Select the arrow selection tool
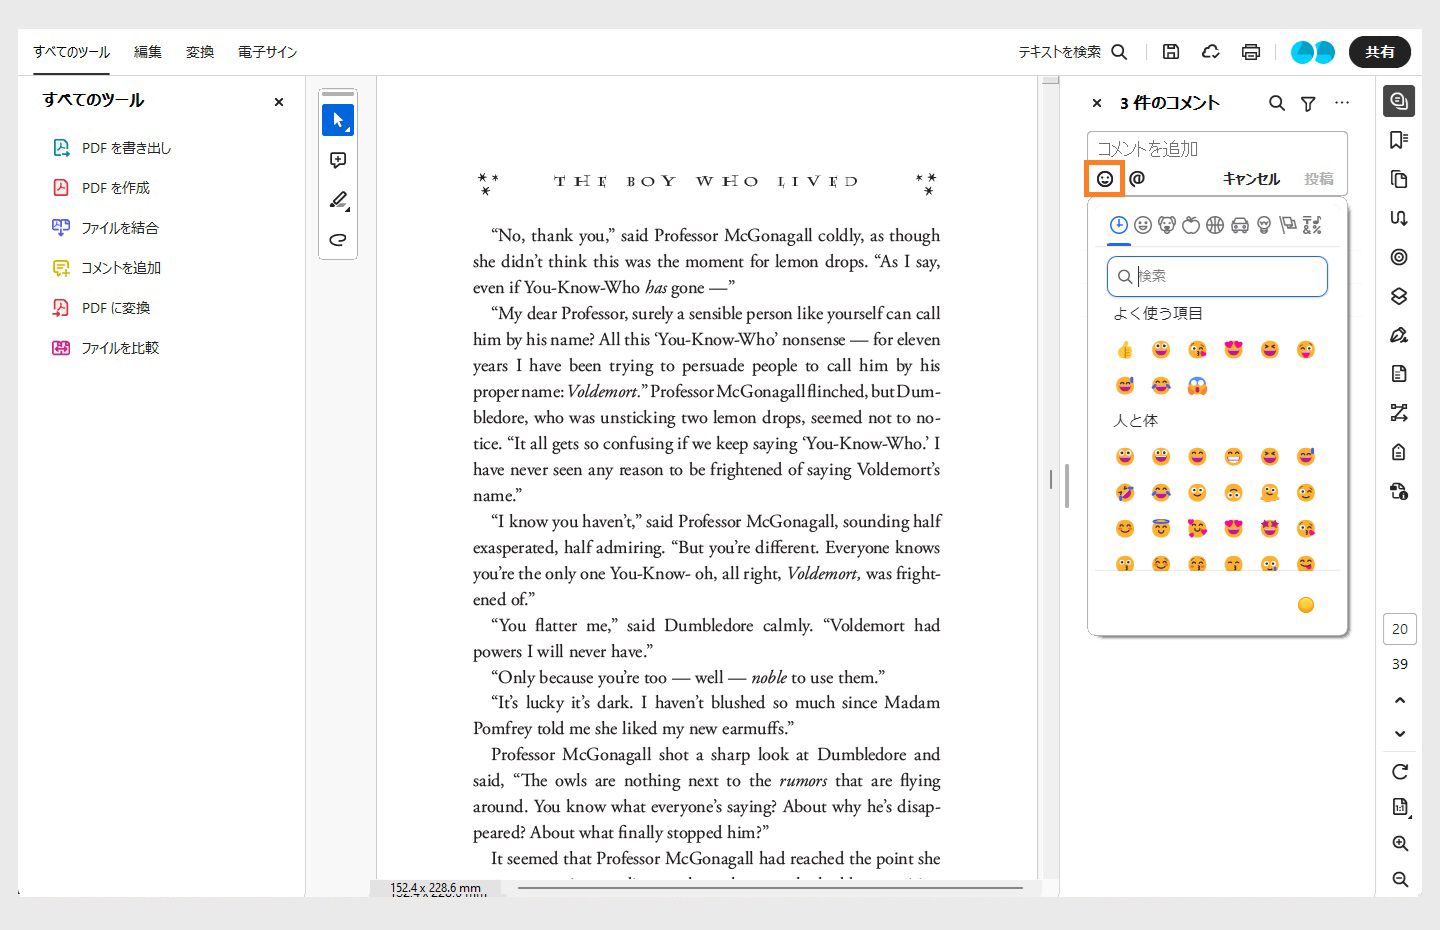The height and width of the screenshot is (930, 1440). coord(338,120)
